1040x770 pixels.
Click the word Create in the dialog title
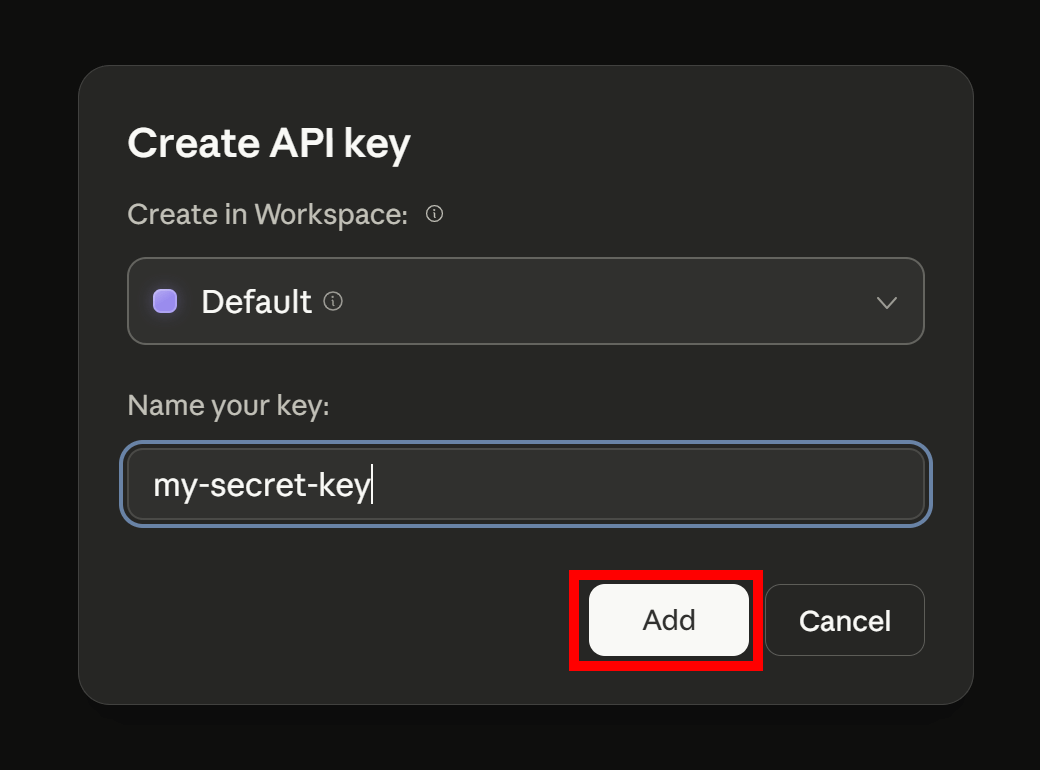coord(186,144)
